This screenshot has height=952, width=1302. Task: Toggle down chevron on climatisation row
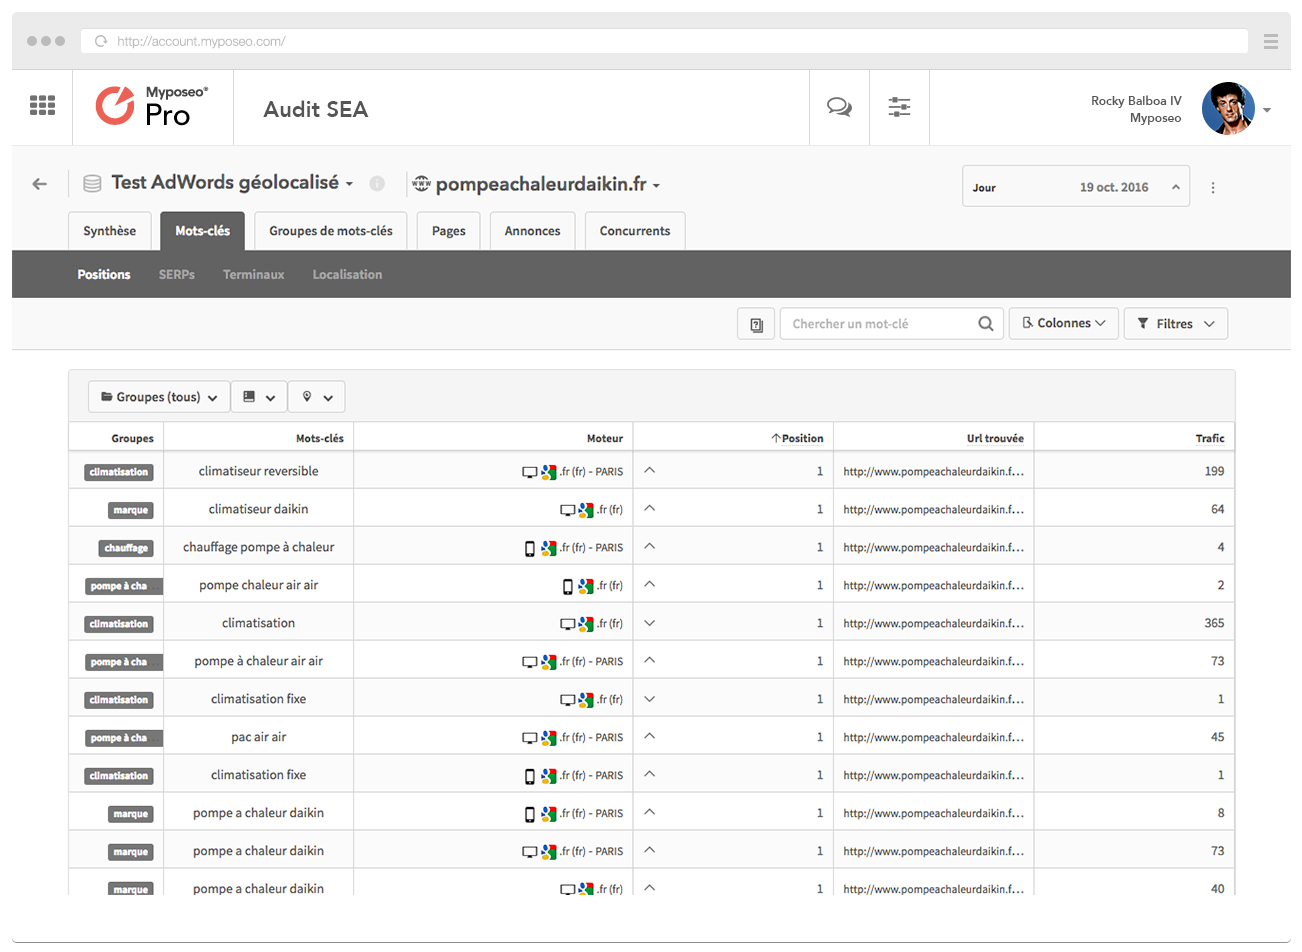650,623
